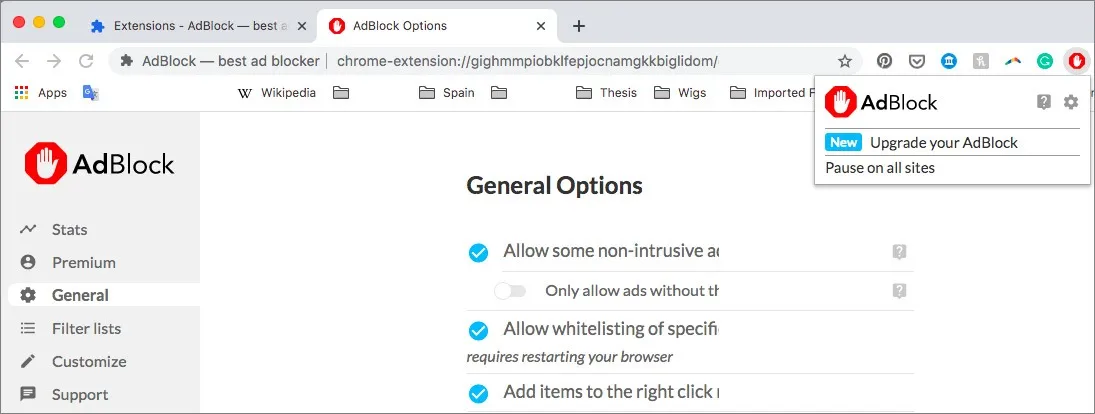This screenshot has height=414, width=1095.
Task: Open the Spain bookmarks folder
Action: click(449, 93)
